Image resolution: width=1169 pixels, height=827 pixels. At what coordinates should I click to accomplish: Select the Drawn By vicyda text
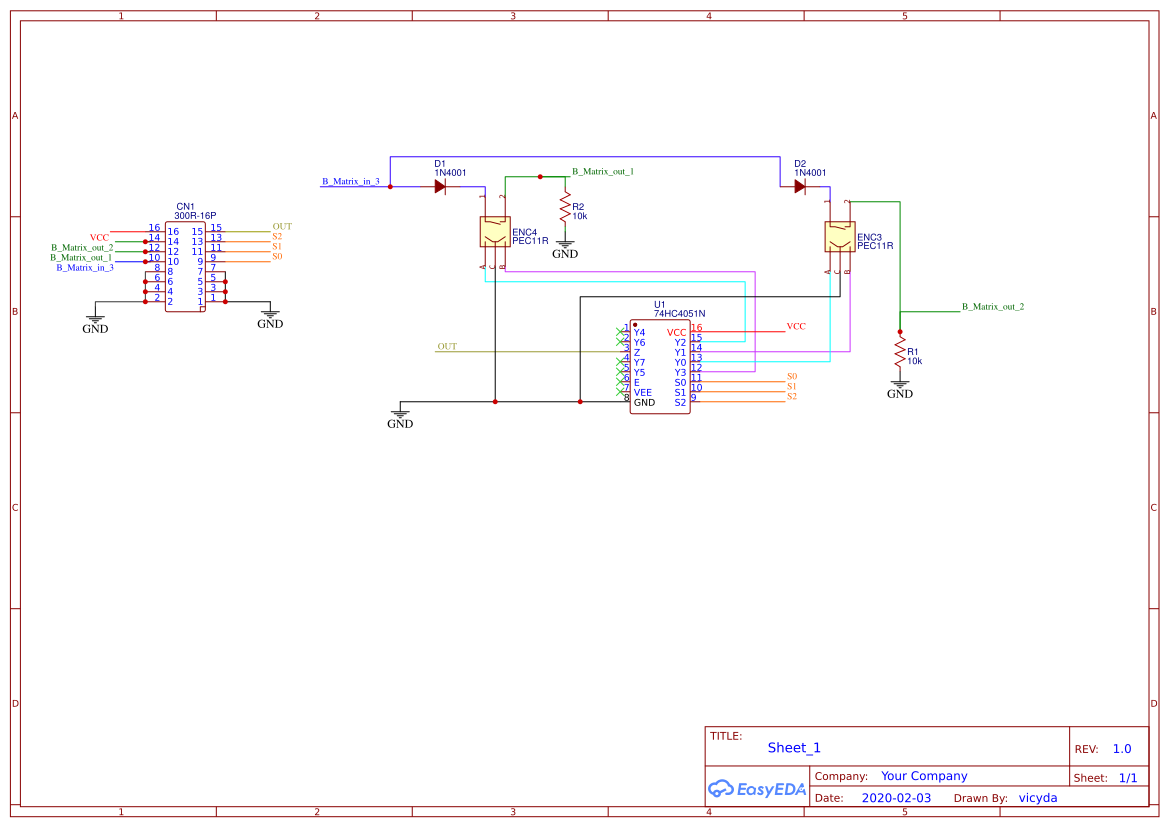click(1037, 797)
